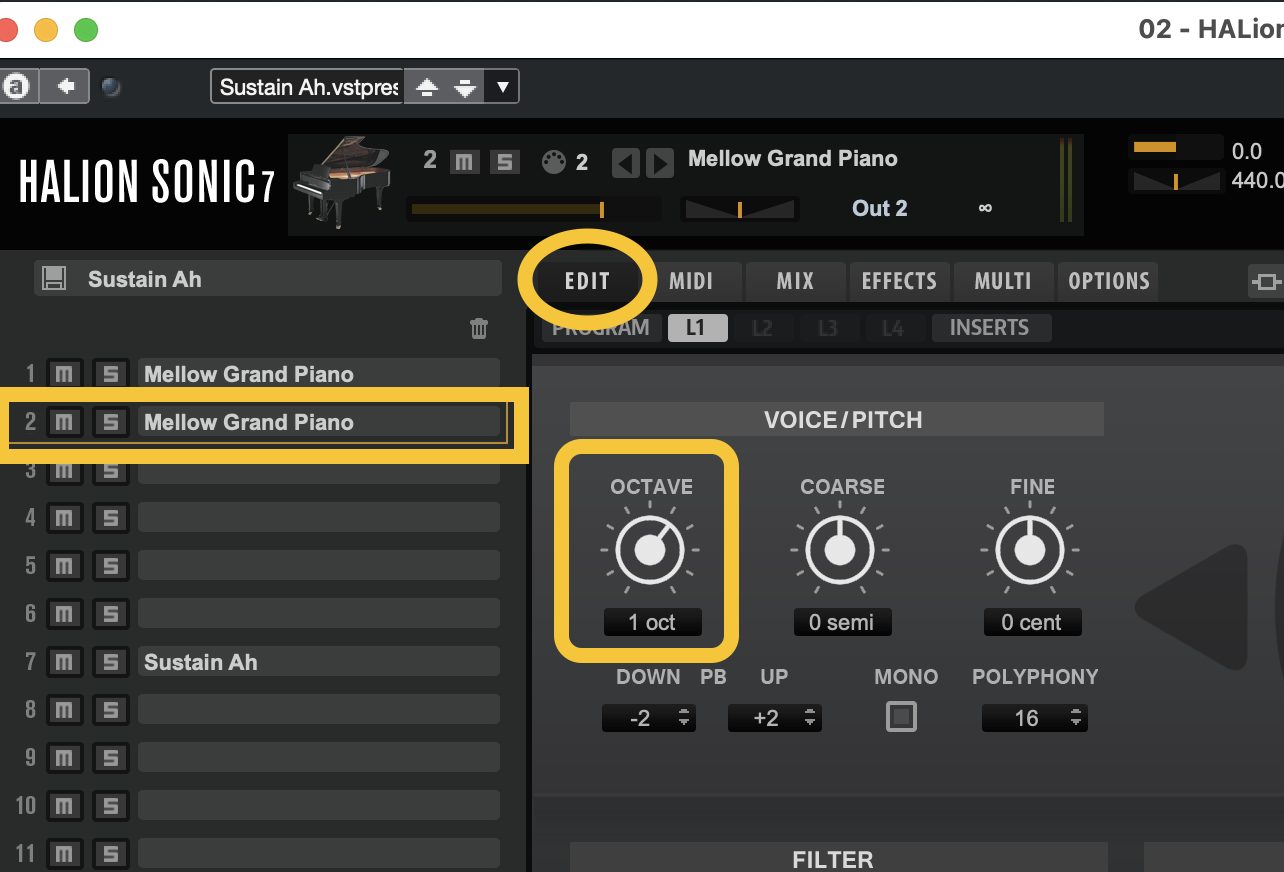
Task: Enable the MONO checkbox
Action: [900, 717]
